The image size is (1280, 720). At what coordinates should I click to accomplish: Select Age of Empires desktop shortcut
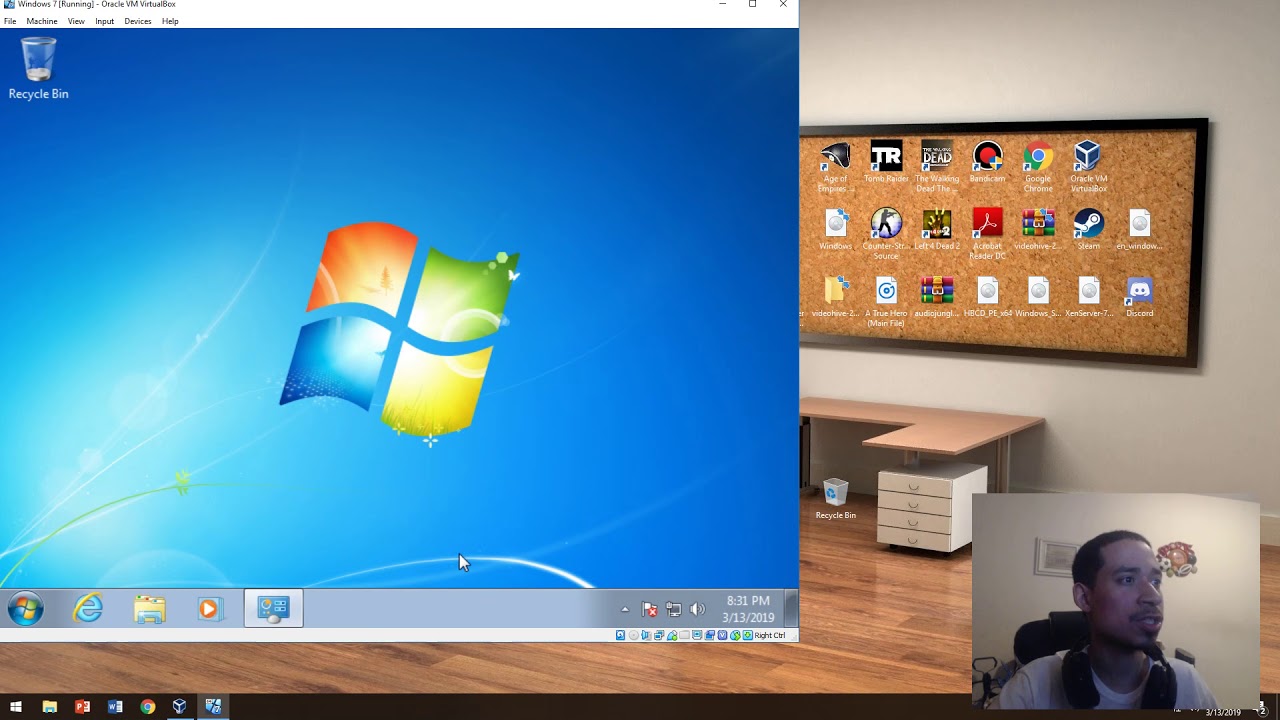[x=835, y=167]
